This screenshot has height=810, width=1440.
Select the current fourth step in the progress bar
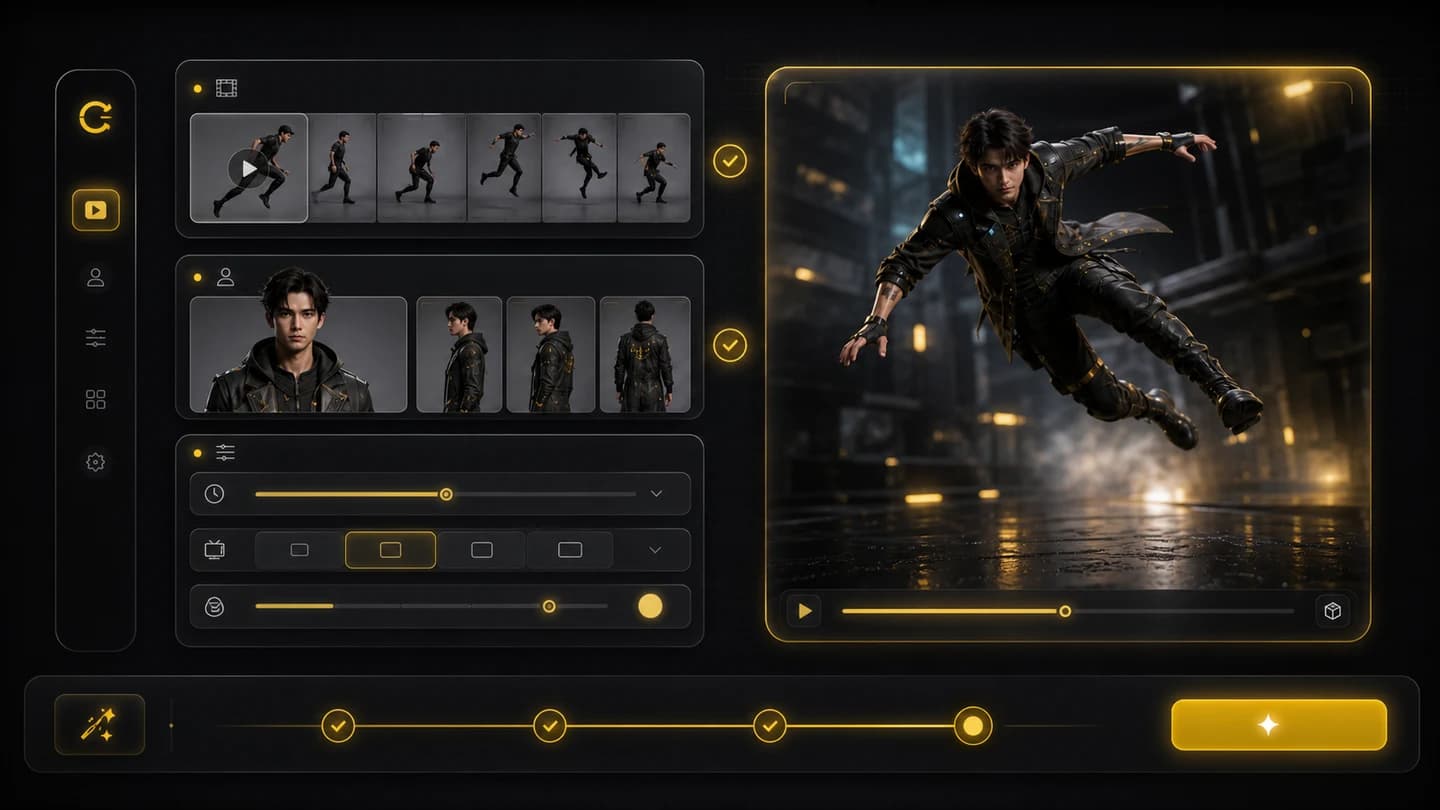[973, 726]
